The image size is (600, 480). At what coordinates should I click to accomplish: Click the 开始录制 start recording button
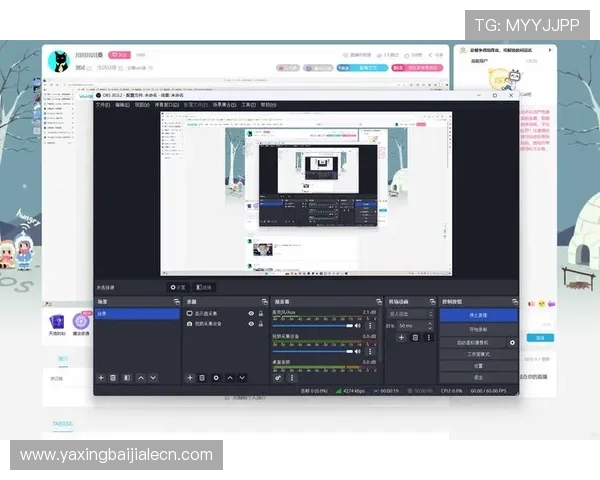click(x=478, y=330)
